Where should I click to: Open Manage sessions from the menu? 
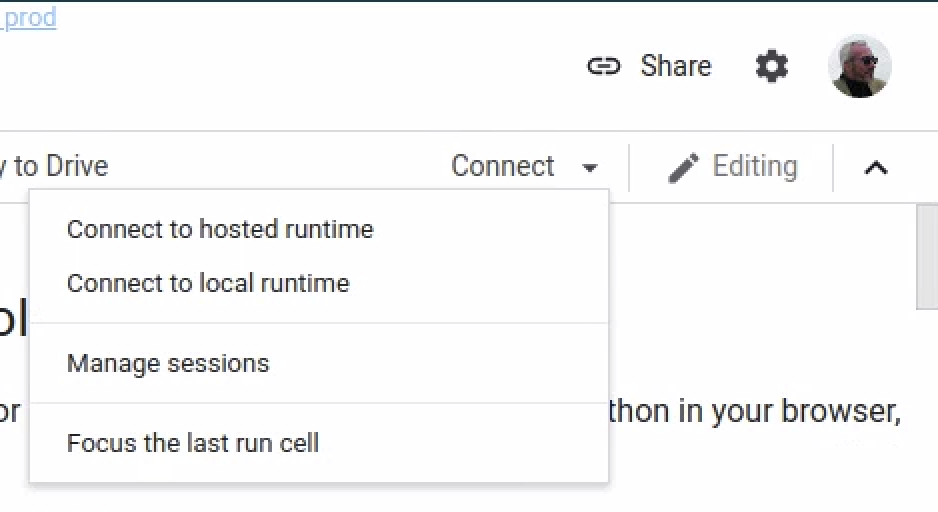(x=168, y=363)
